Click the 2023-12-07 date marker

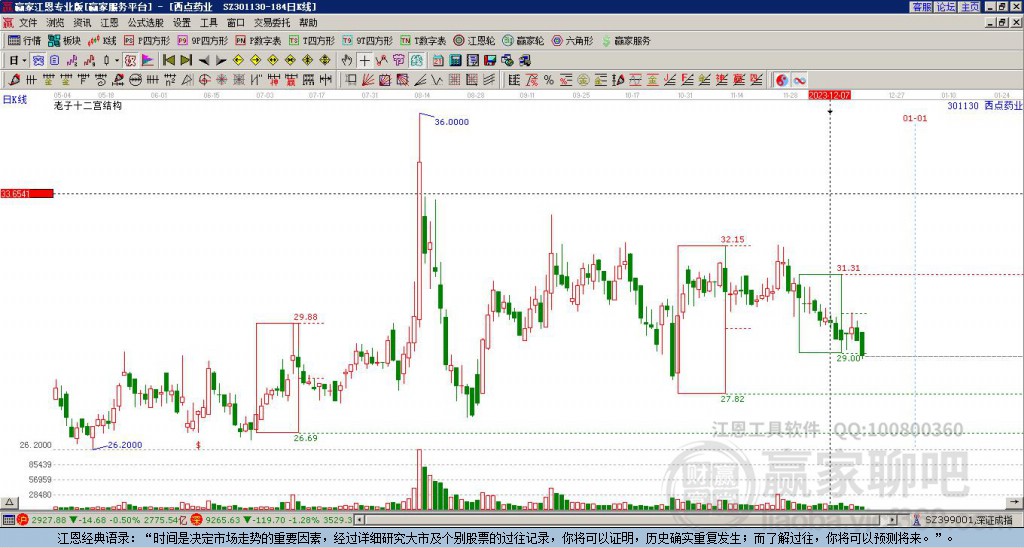829,95
